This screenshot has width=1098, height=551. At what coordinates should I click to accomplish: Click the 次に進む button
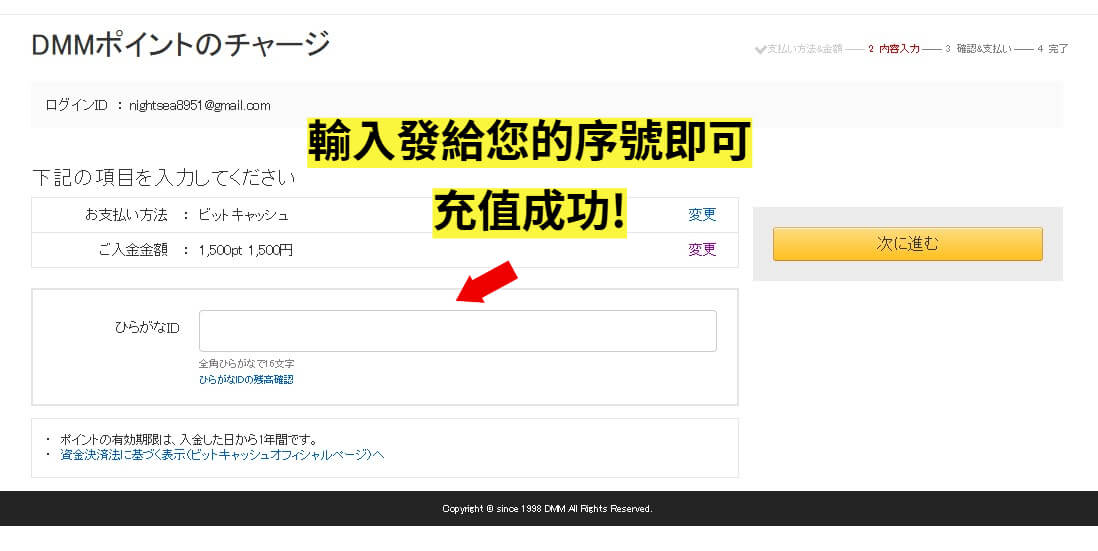click(908, 244)
